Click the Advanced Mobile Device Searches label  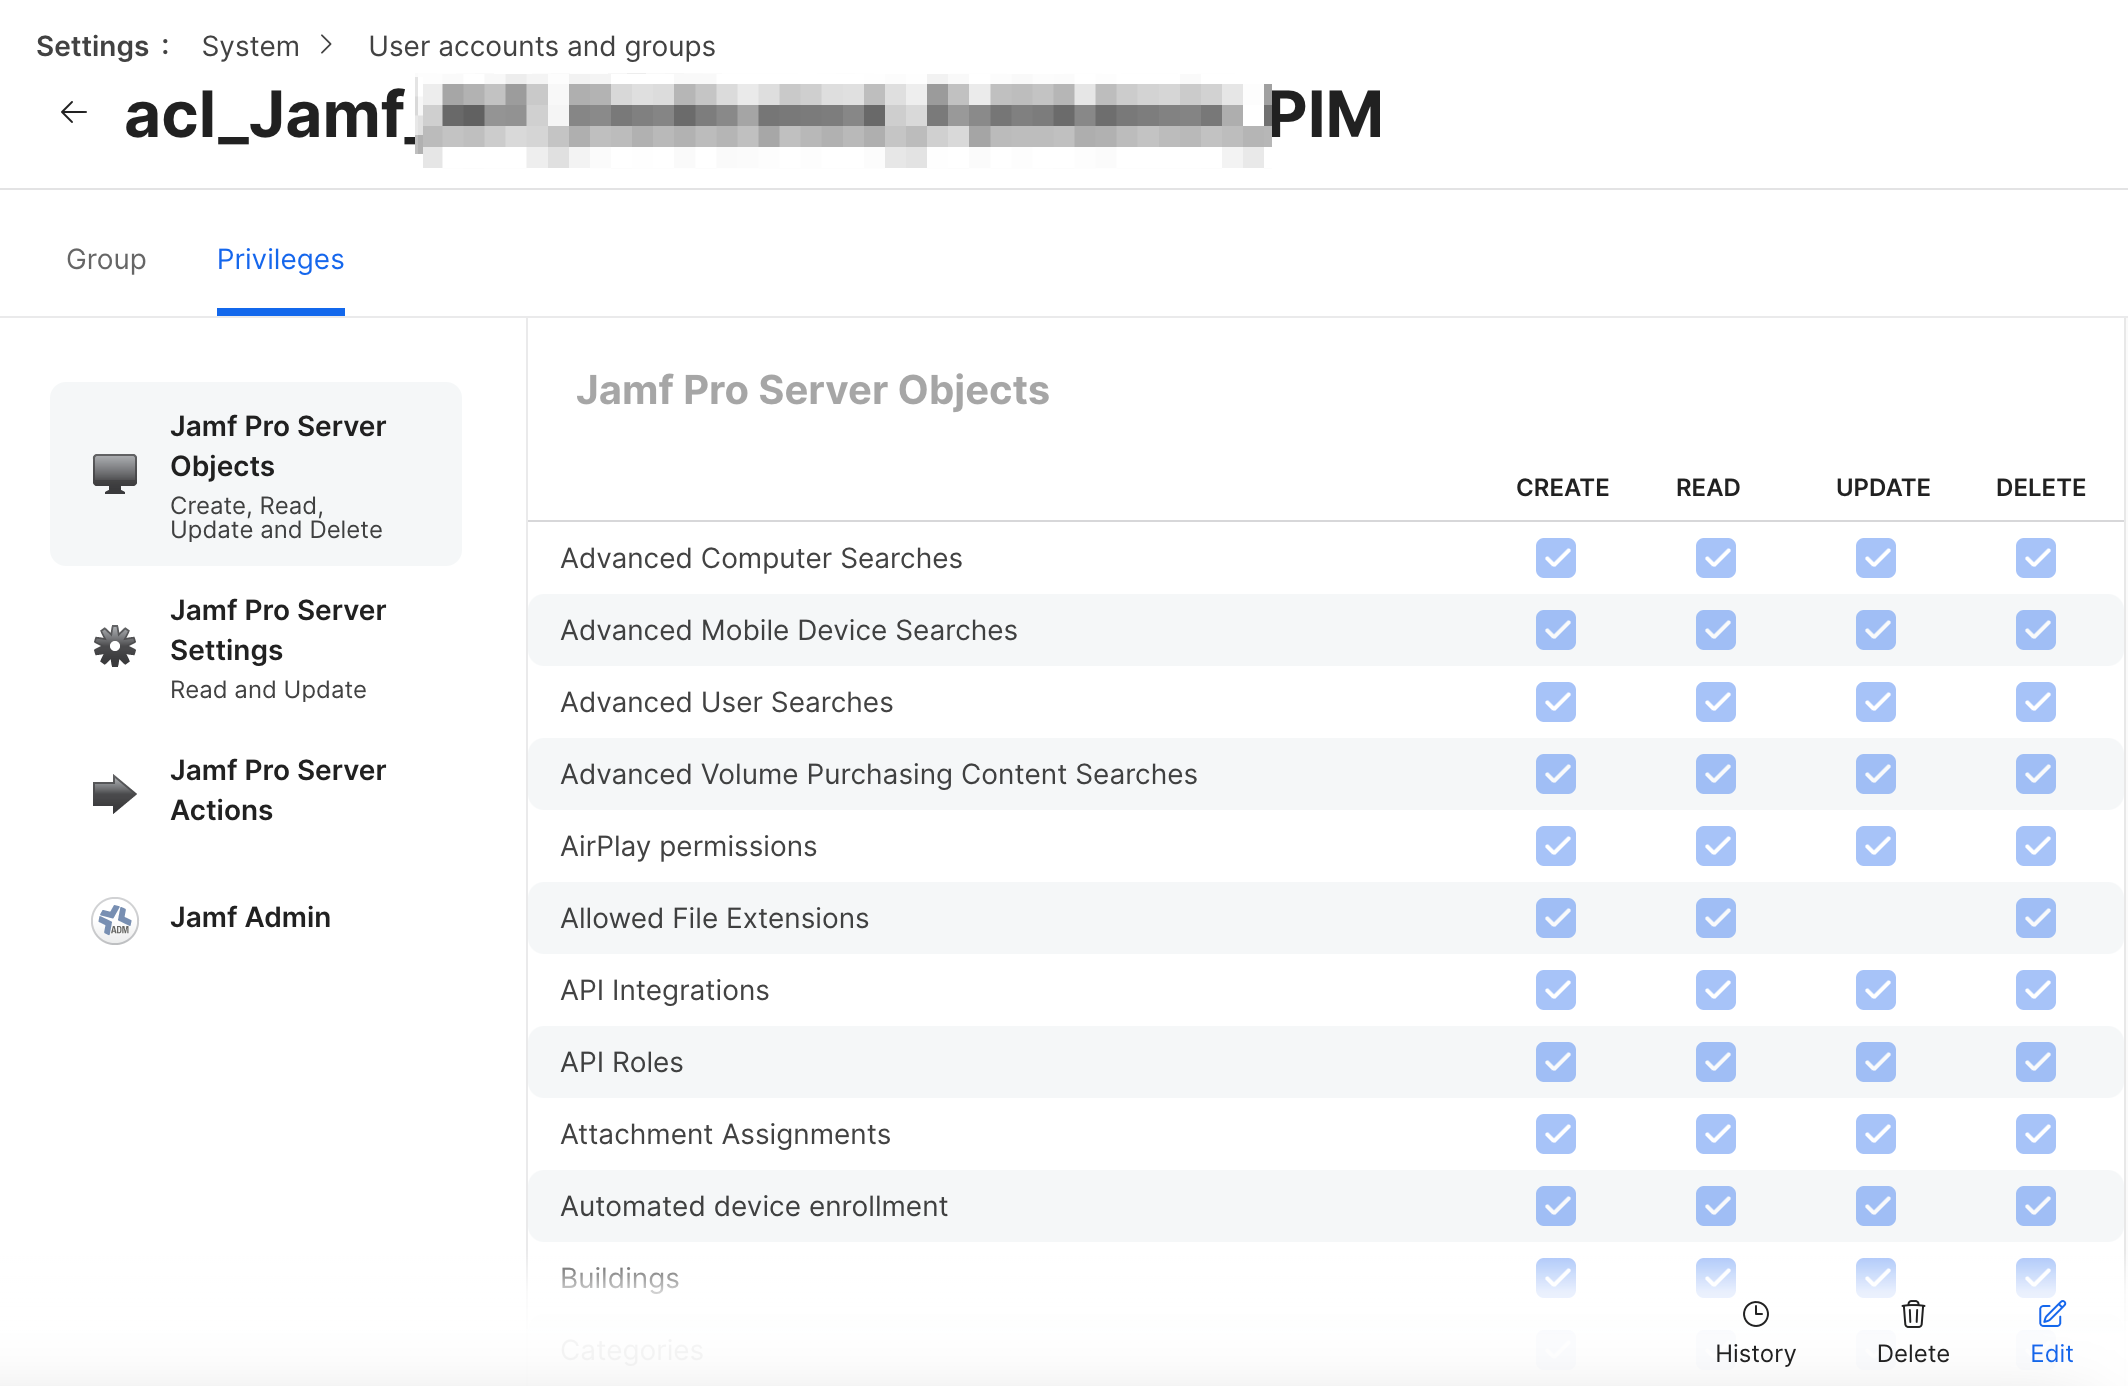tap(789, 630)
